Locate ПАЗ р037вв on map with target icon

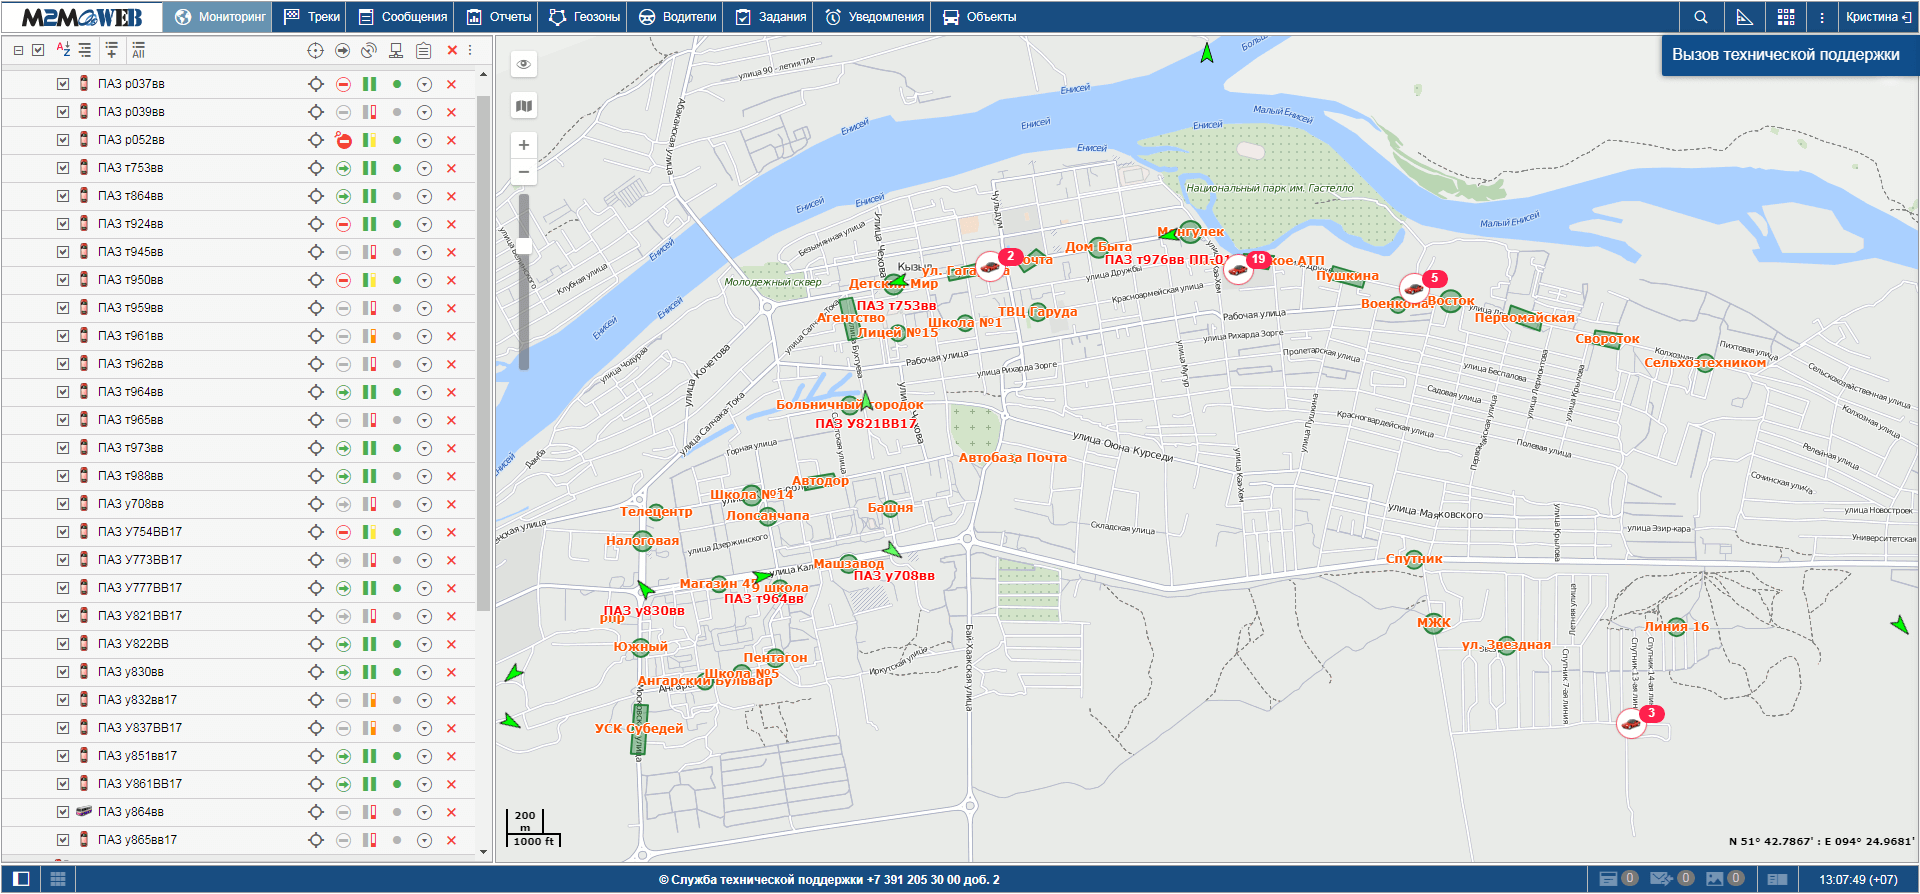[x=316, y=84]
